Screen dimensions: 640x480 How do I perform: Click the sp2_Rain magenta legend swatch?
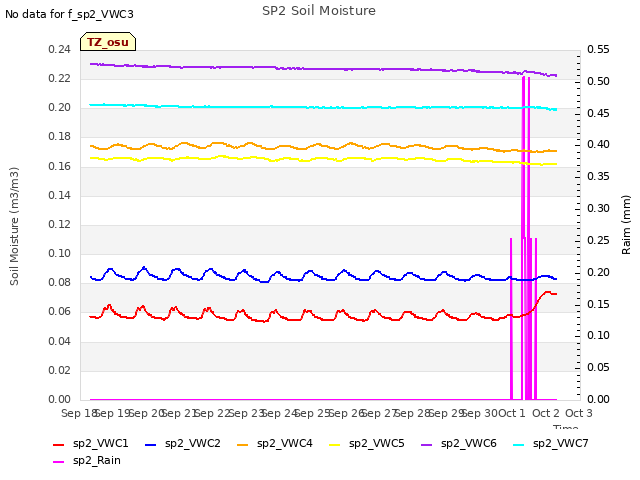tap(58, 462)
